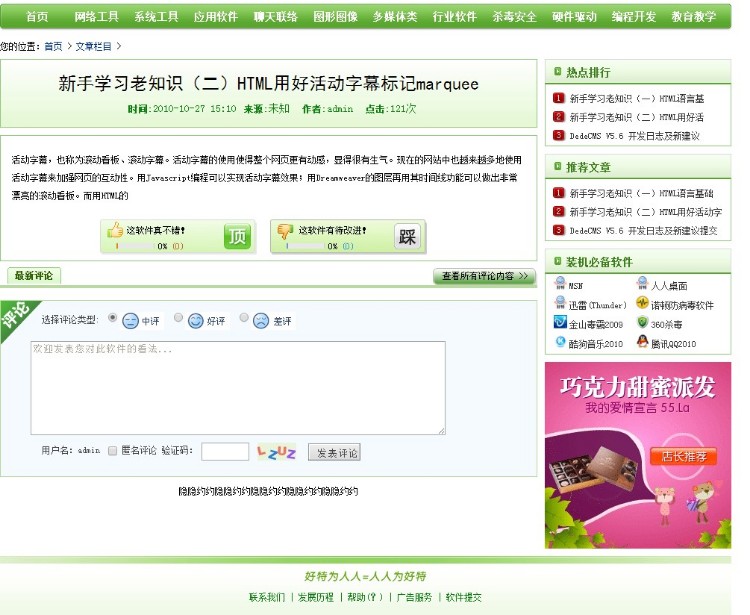Open second 热点排行 article HTML用好活
Screen dimensions: 750x615
(637, 117)
